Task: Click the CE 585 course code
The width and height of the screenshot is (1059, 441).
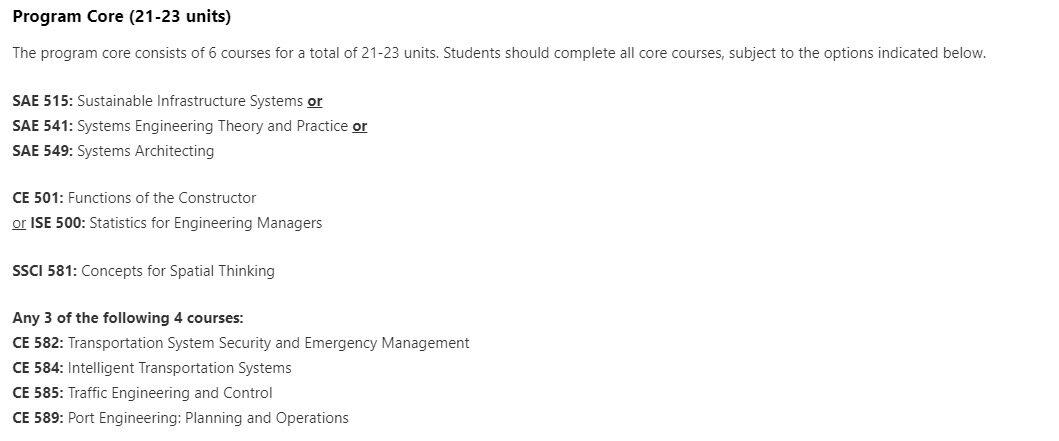Action: [38, 393]
